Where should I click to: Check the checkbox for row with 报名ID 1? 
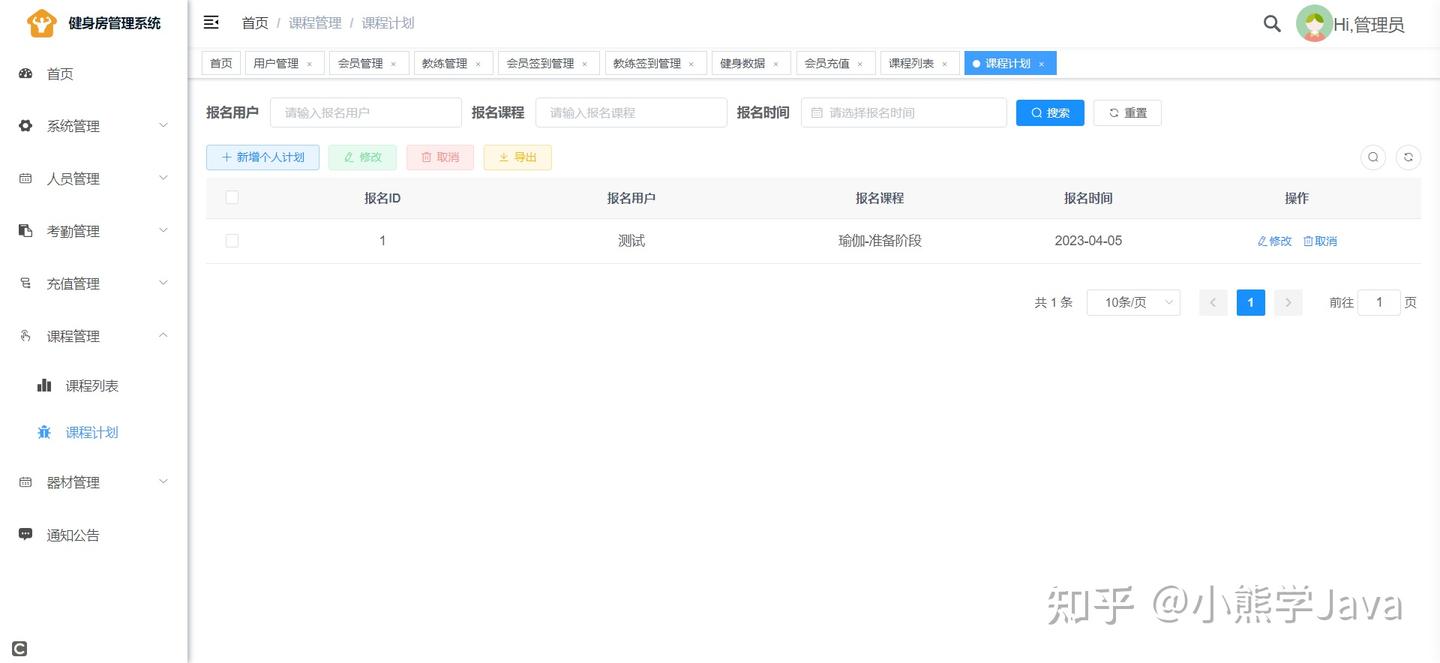231,240
